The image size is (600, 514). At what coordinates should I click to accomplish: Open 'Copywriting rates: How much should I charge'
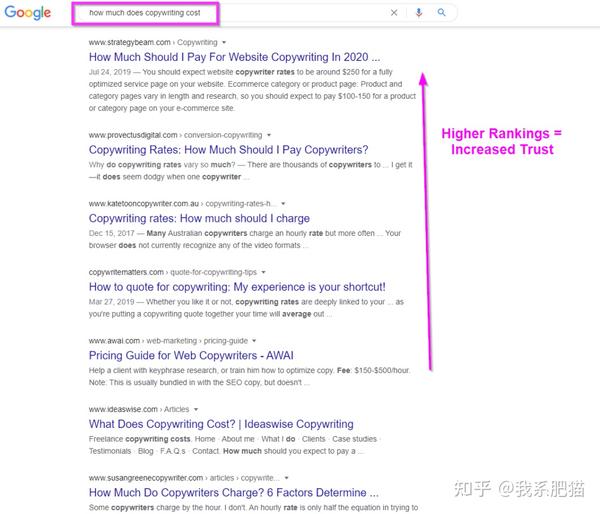[199, 218]
